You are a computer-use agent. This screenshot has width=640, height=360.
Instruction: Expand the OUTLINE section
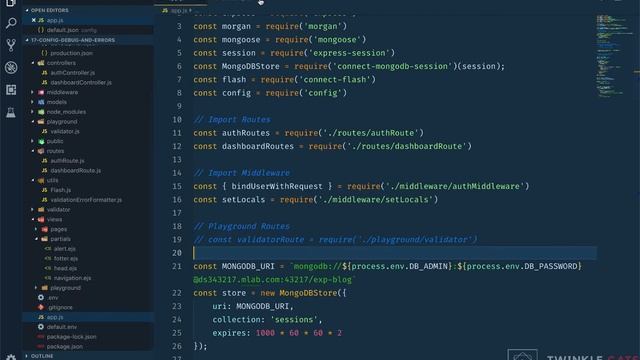coord(27,356)
